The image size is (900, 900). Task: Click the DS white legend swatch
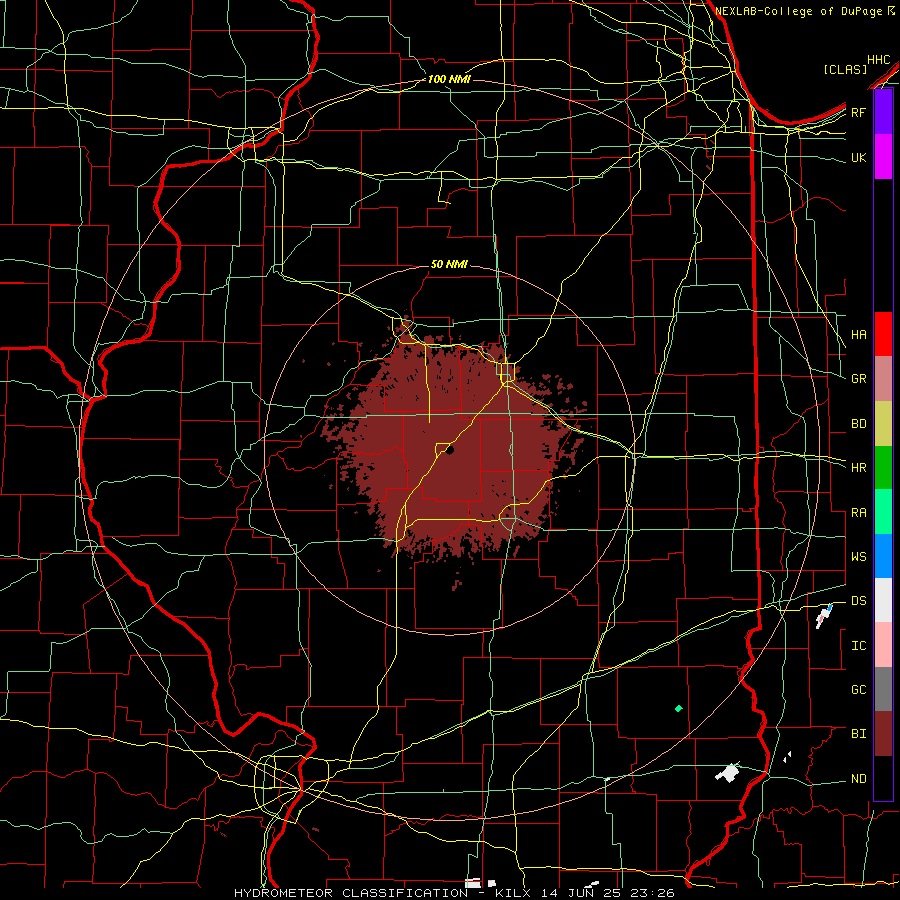click(x=883, y=600)
